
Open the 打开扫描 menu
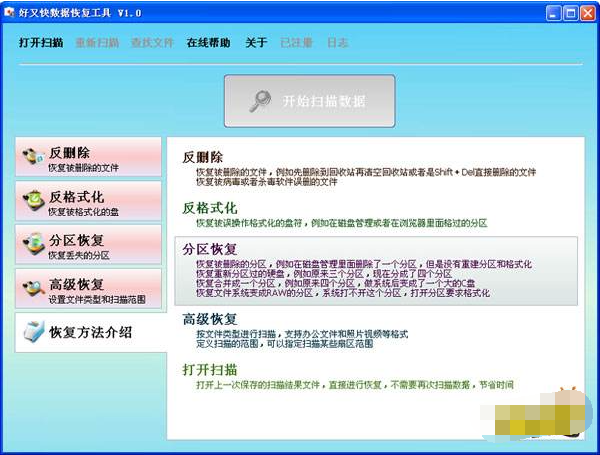(40, 43)
